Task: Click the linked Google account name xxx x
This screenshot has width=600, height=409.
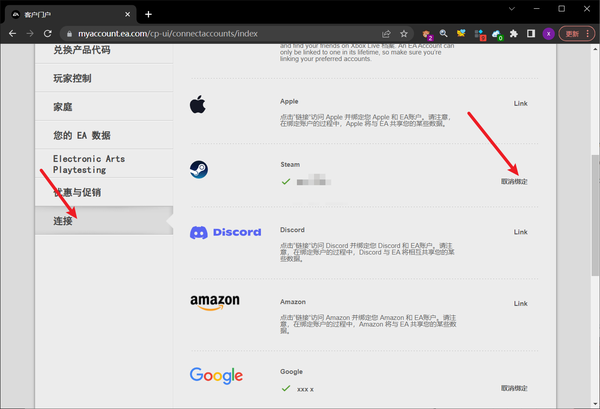Action: click(x=305, y=389)
